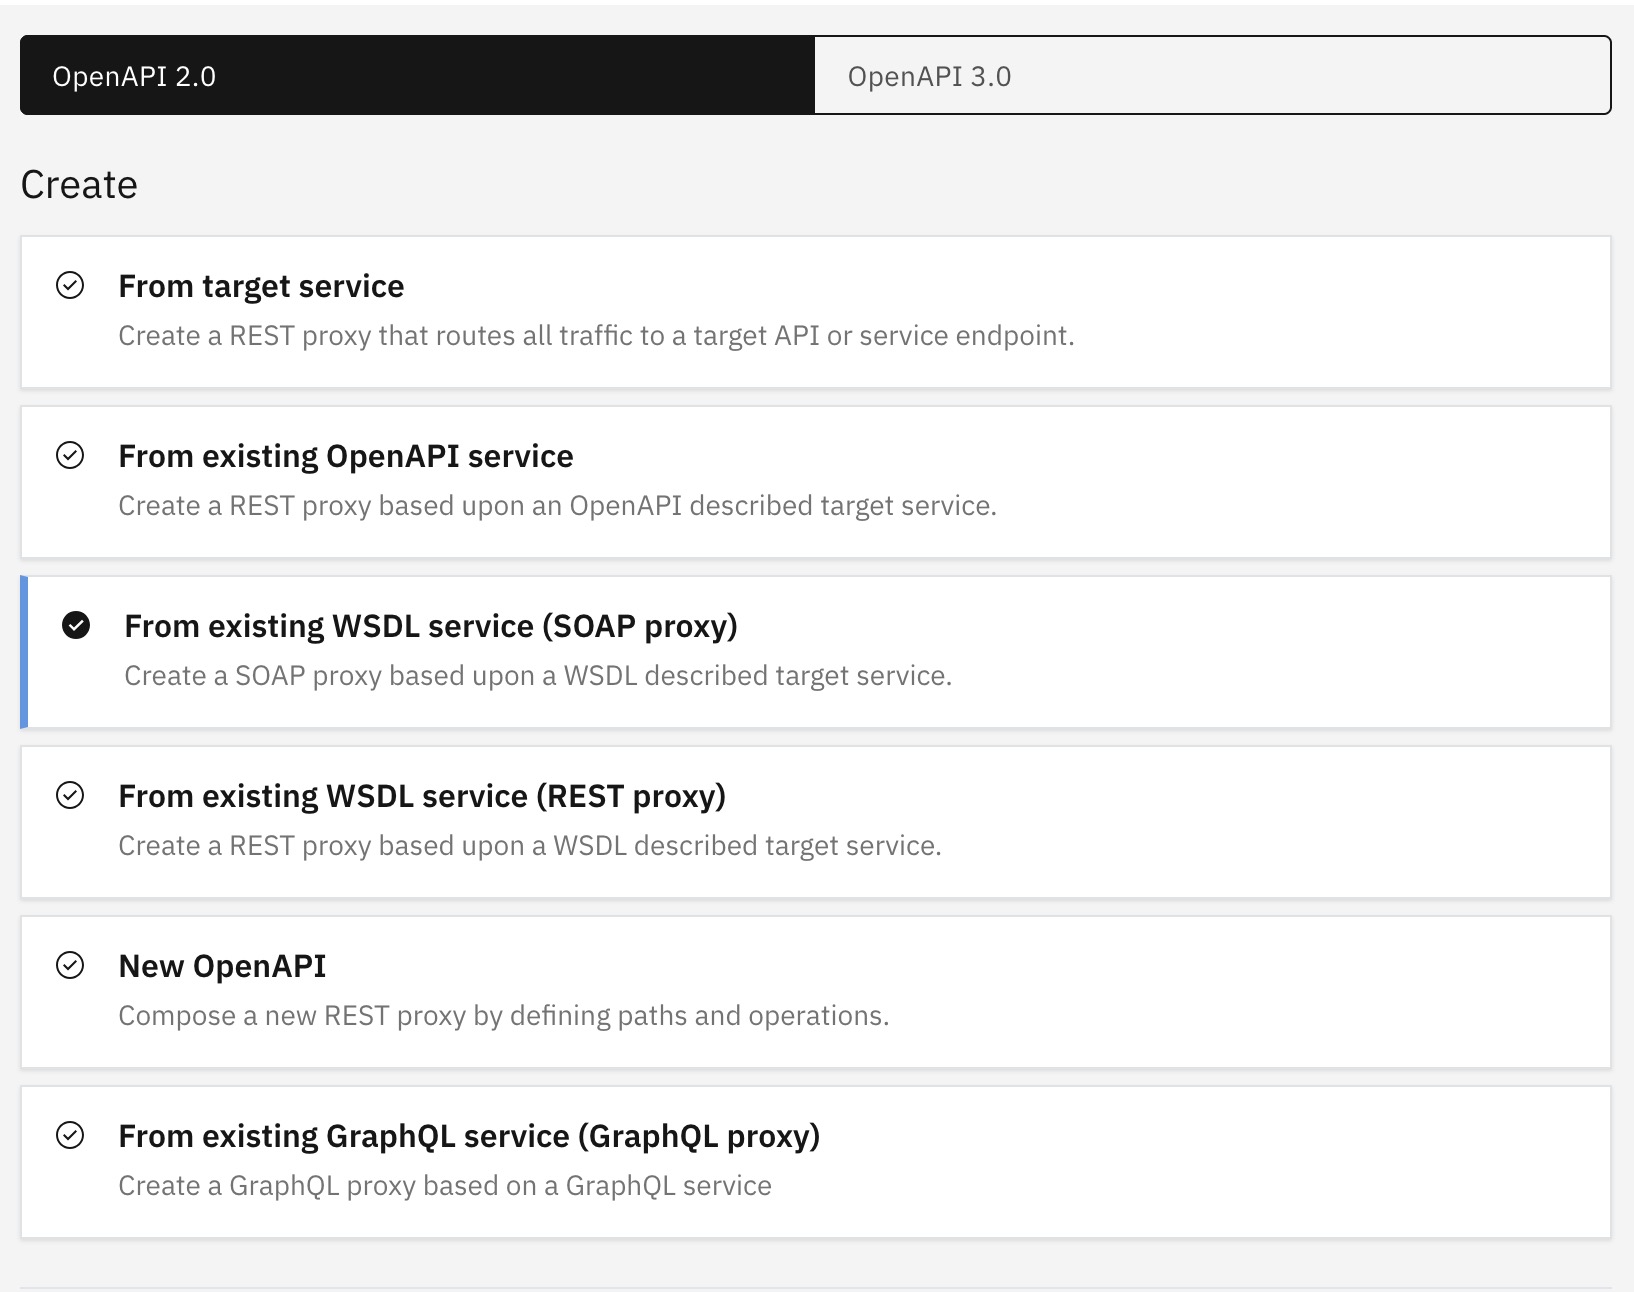Choose the New OpenAPI heading

(222, 966)
